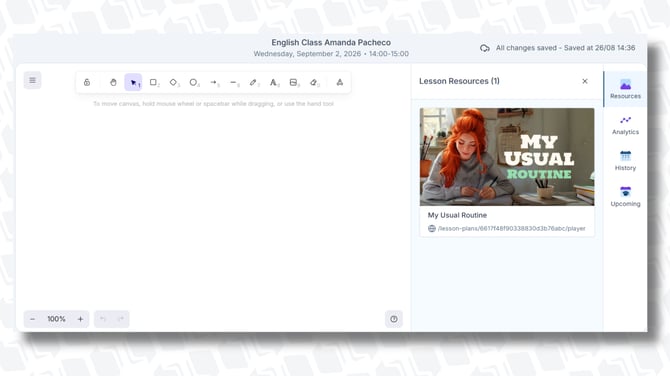This screenshot has height=376, width=670.
Task: Click the My Usual Routine title
Action: coord(457,215)
